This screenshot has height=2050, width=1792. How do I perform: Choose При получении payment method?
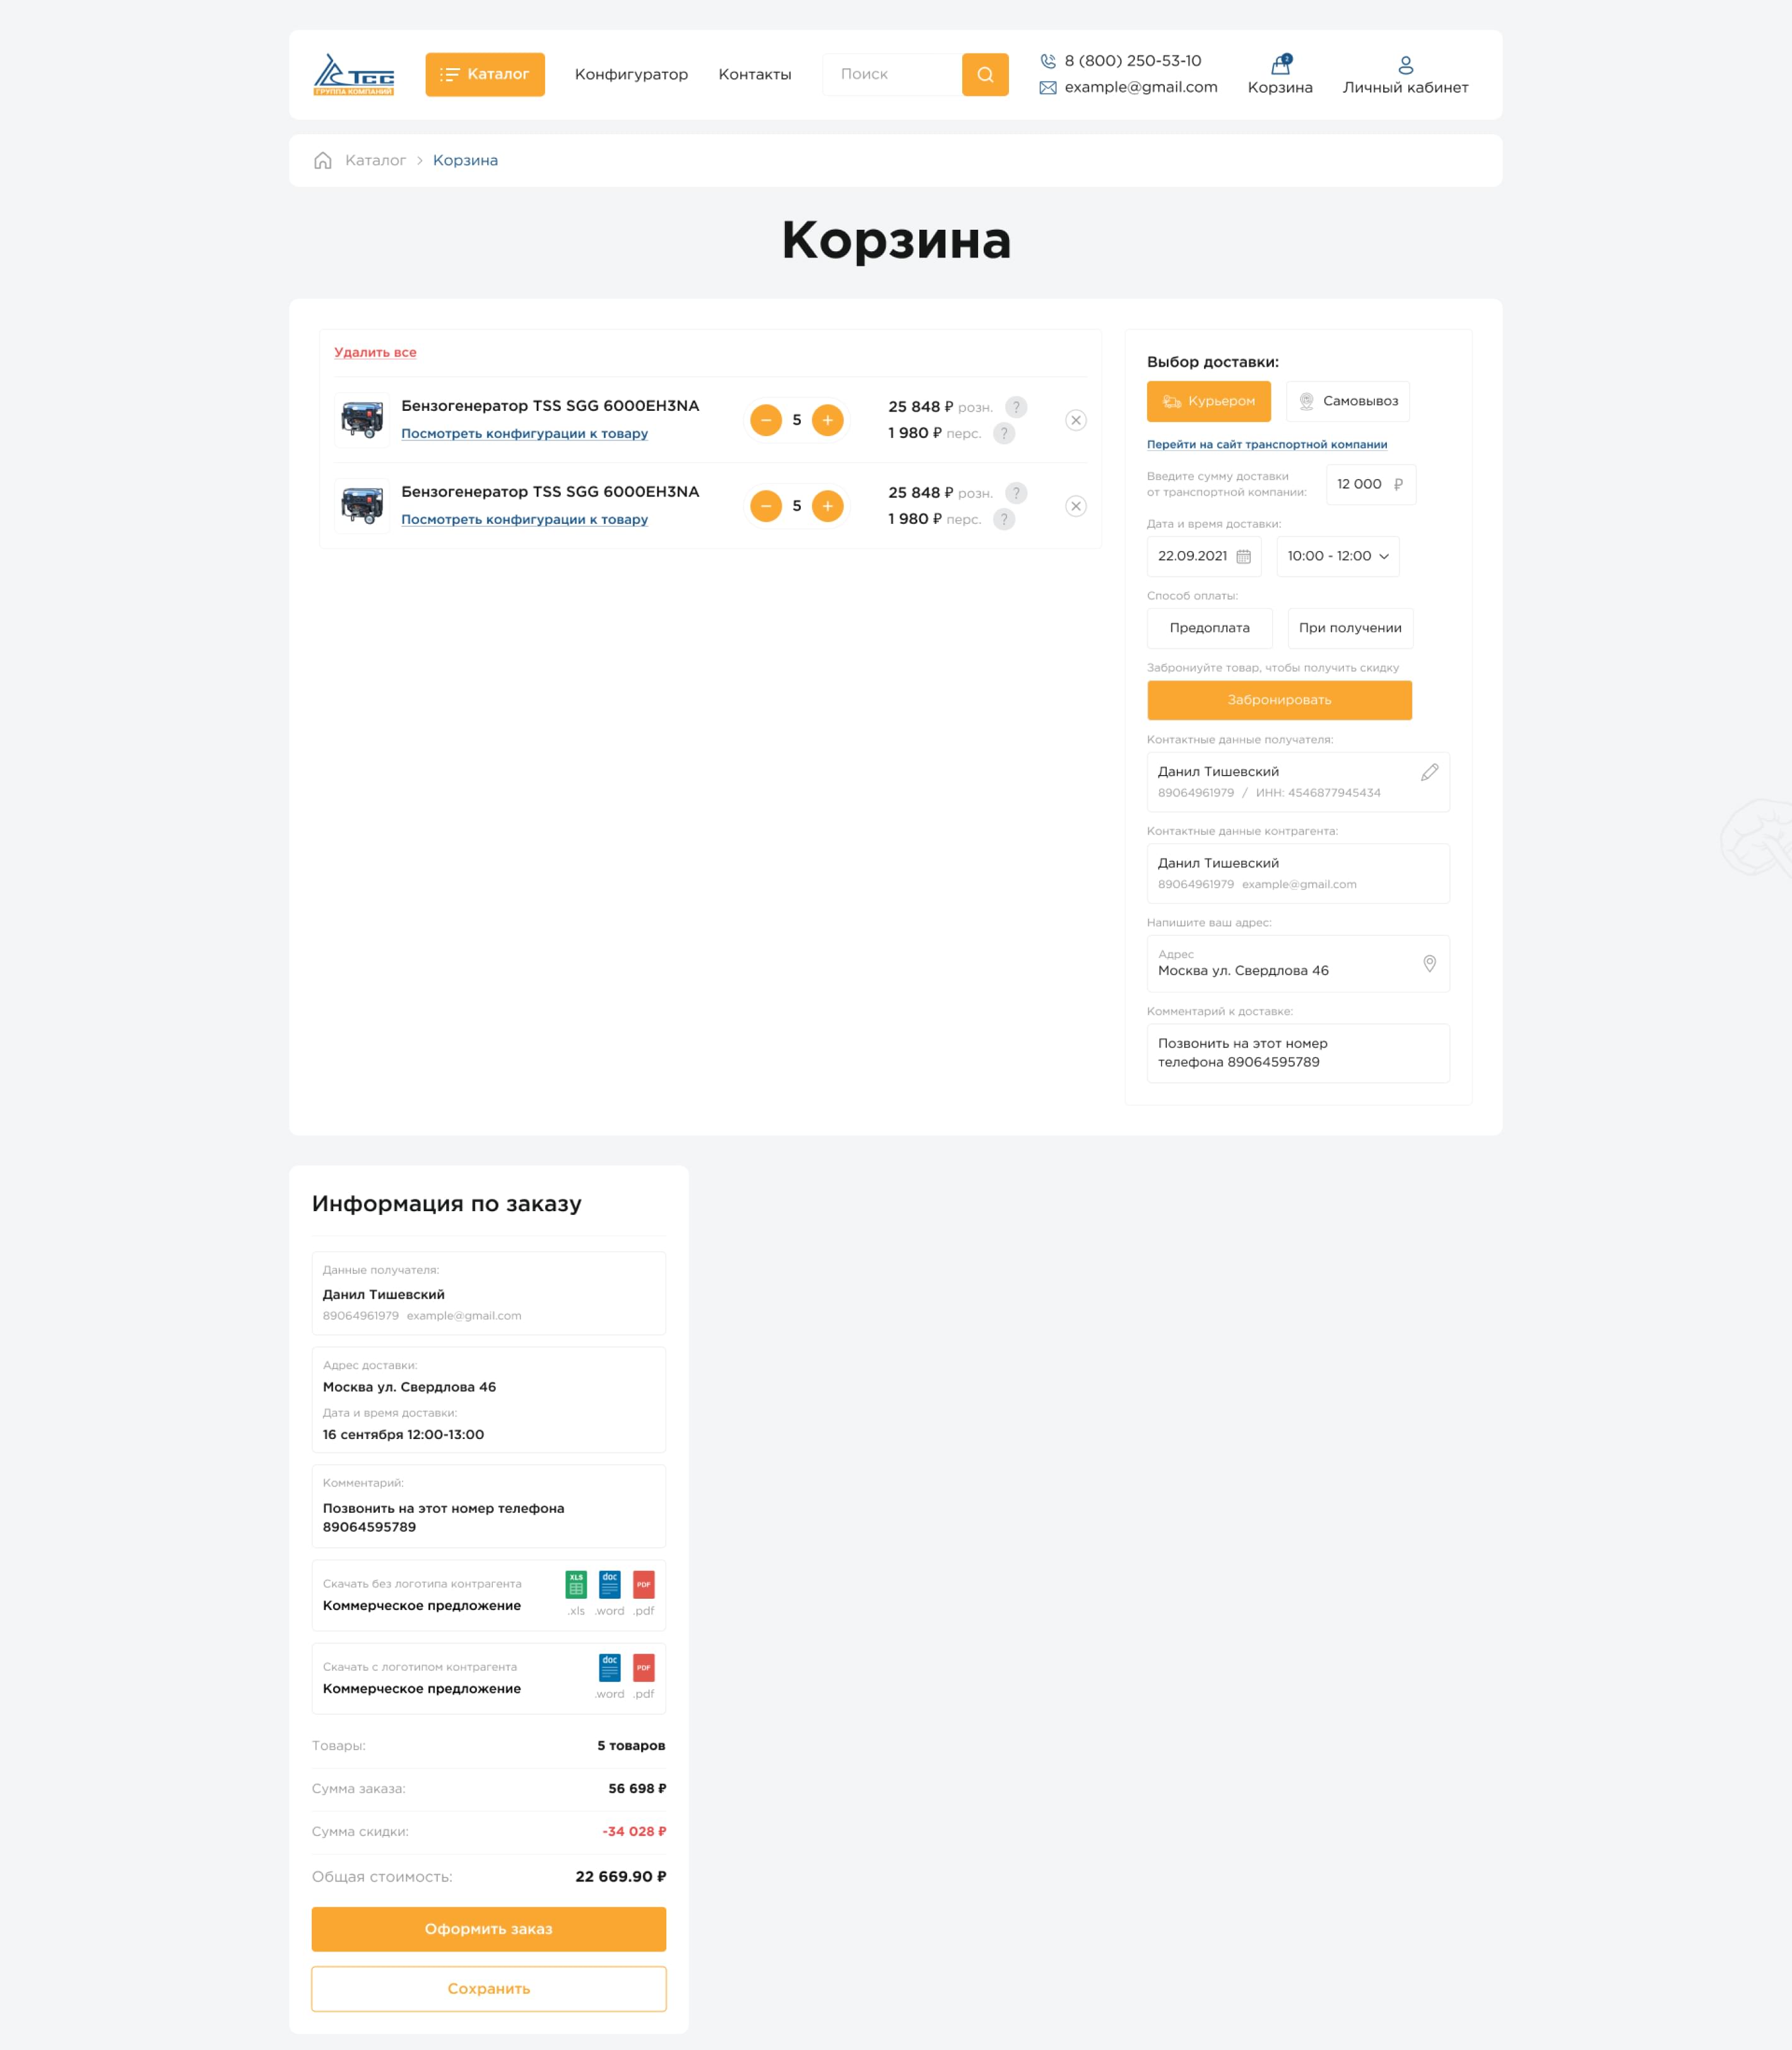click(x=1349, y=628)
